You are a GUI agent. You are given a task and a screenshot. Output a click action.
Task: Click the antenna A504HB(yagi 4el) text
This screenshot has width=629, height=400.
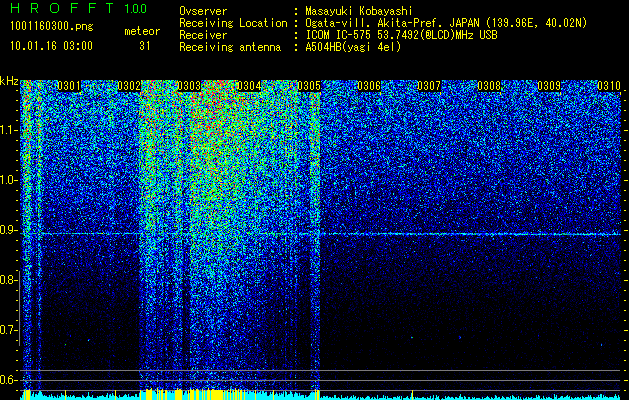[x=353, y=47]
